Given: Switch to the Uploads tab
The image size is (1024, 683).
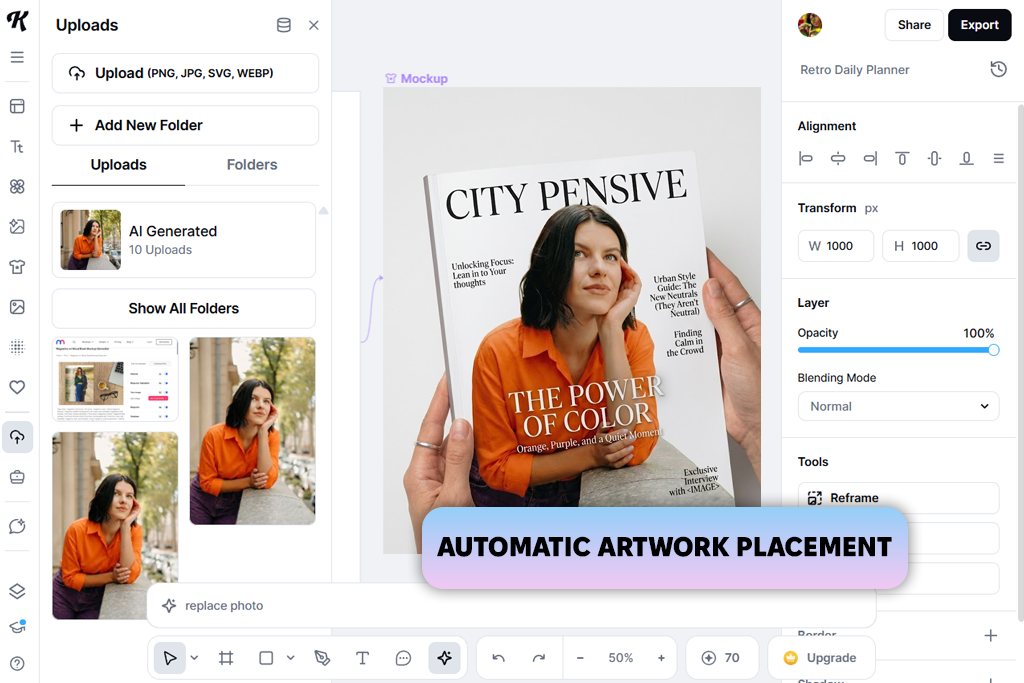Looking at the screenshot, I should click(118, 165).
